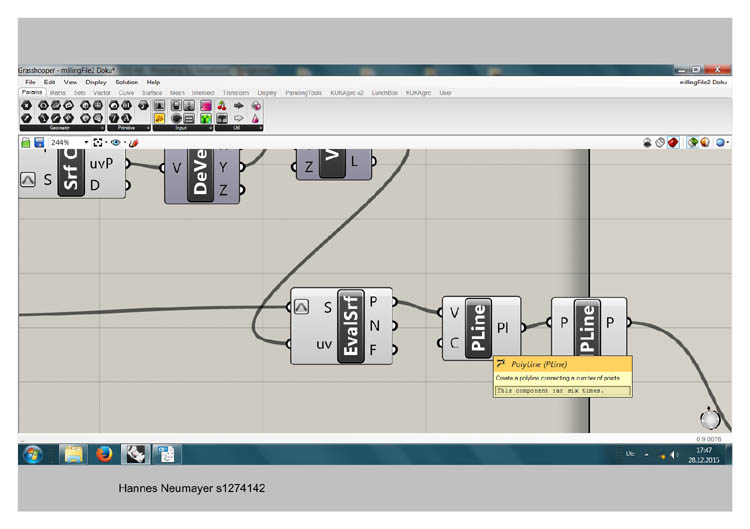Disable preview geometry with the dark cap icon

coord(647,143)
